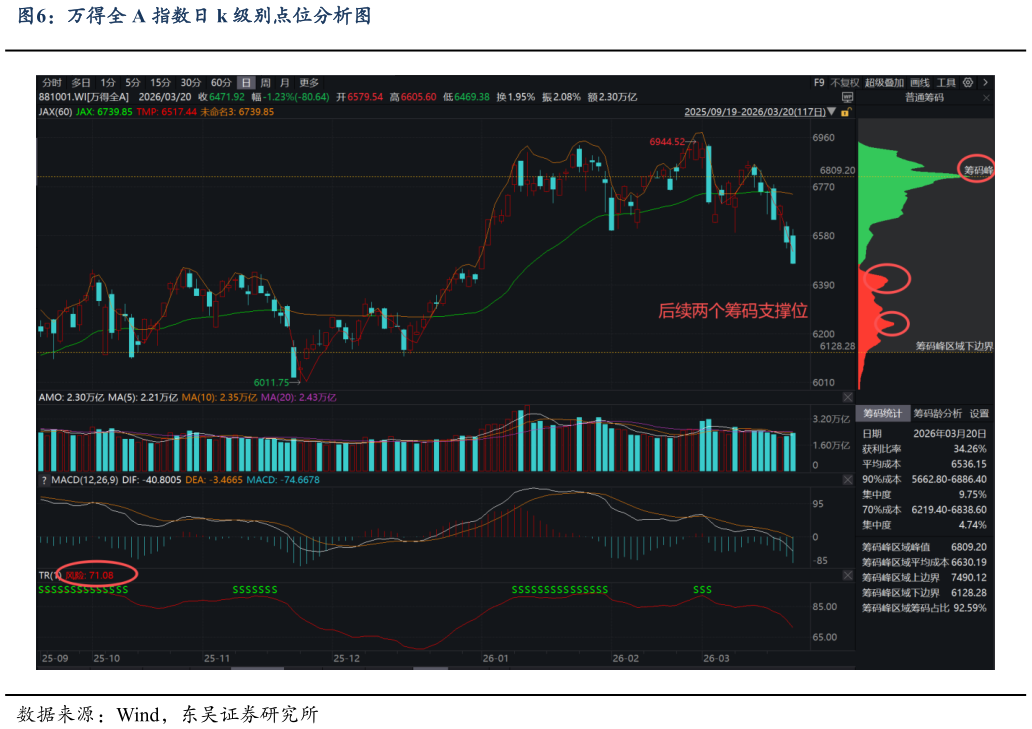The height and width of the screenshot is (729, 1032).
Task: Close the MACD indicator sub-chart
Action: [848, 481]
